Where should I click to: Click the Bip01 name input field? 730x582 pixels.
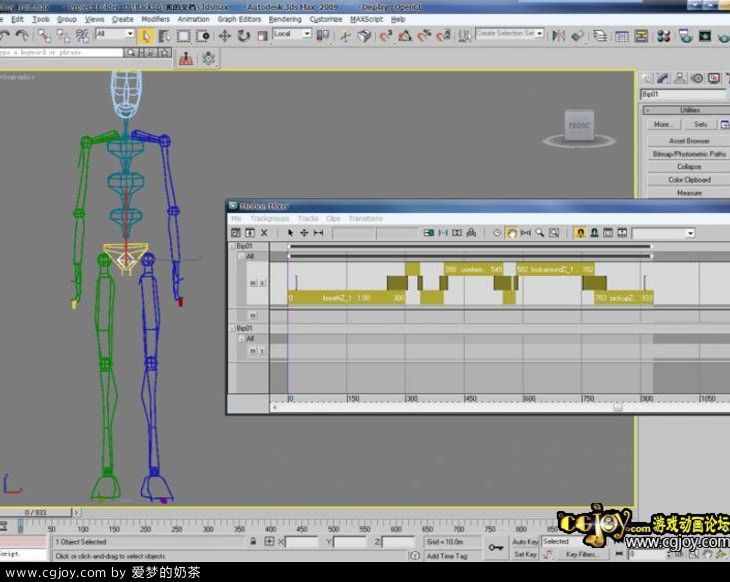[684, 95]
